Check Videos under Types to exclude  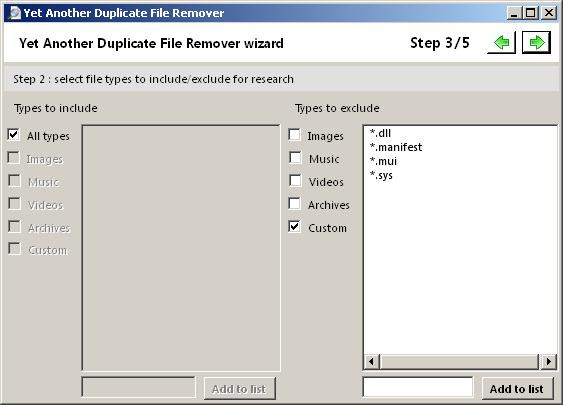[295, 181]
